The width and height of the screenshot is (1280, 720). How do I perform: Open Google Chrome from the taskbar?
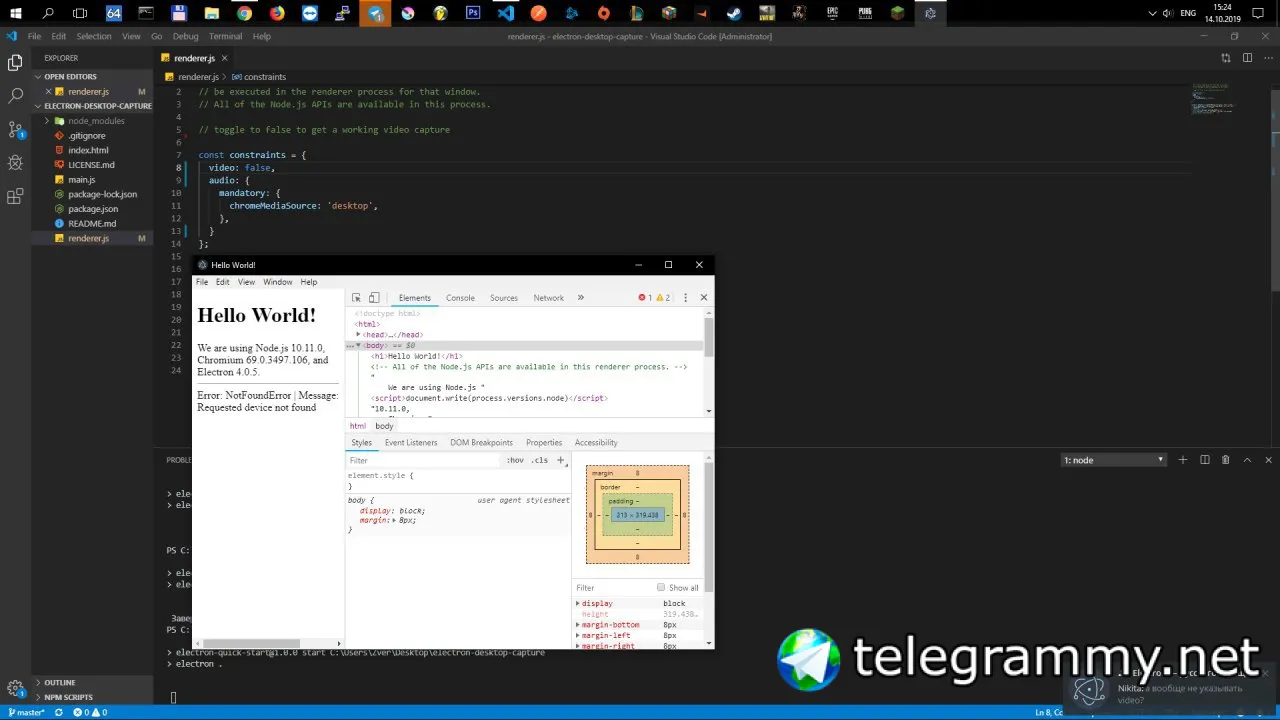244,13
